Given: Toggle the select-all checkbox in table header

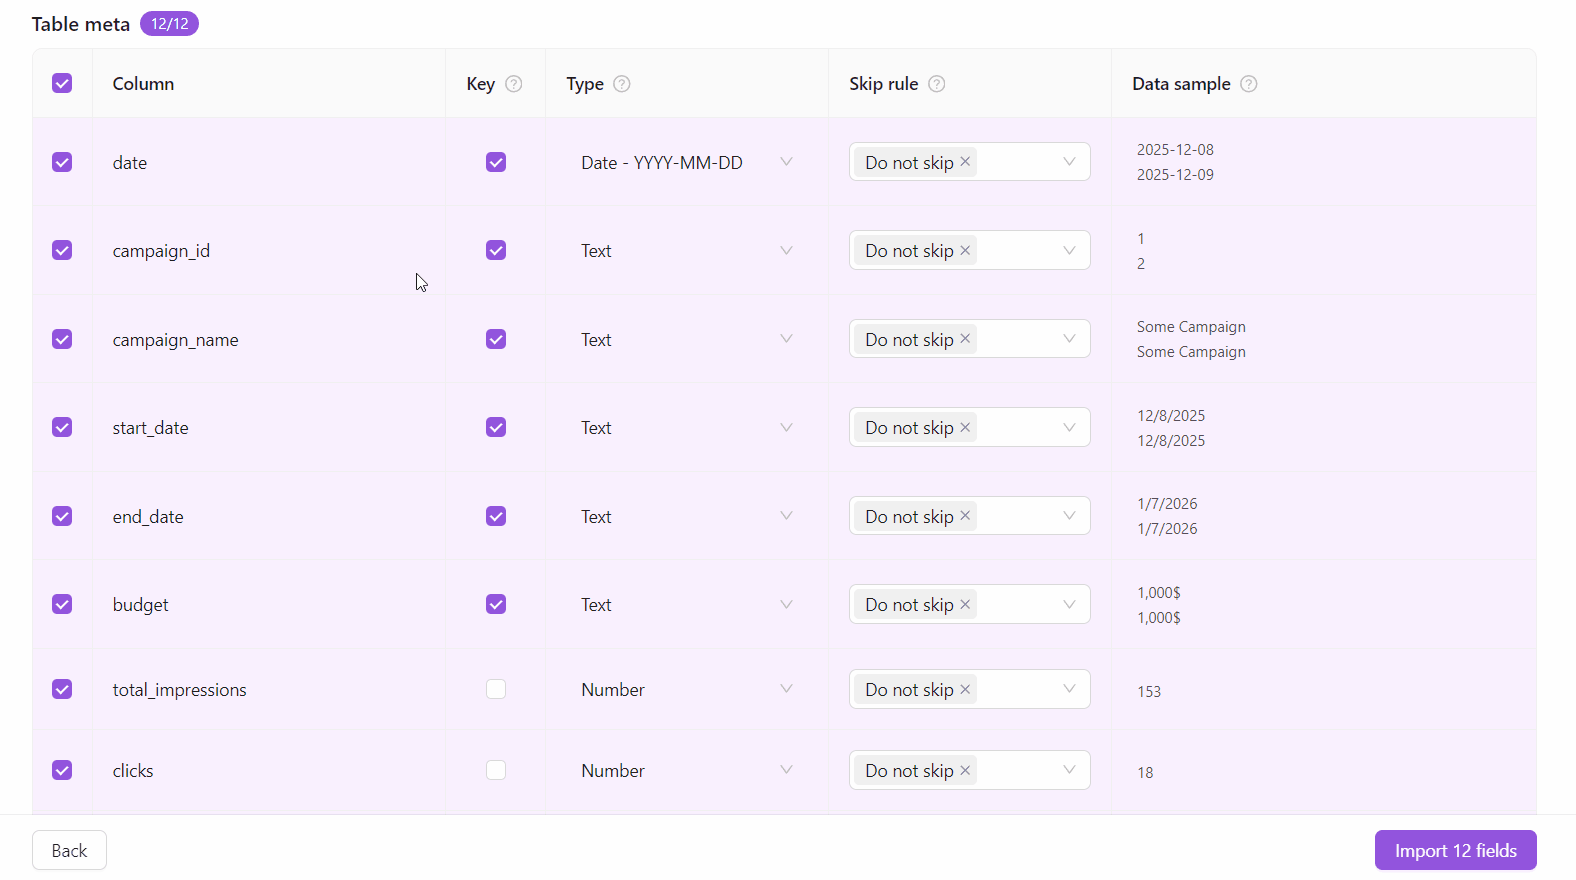Looking at the screenshot, I should 62,83.
